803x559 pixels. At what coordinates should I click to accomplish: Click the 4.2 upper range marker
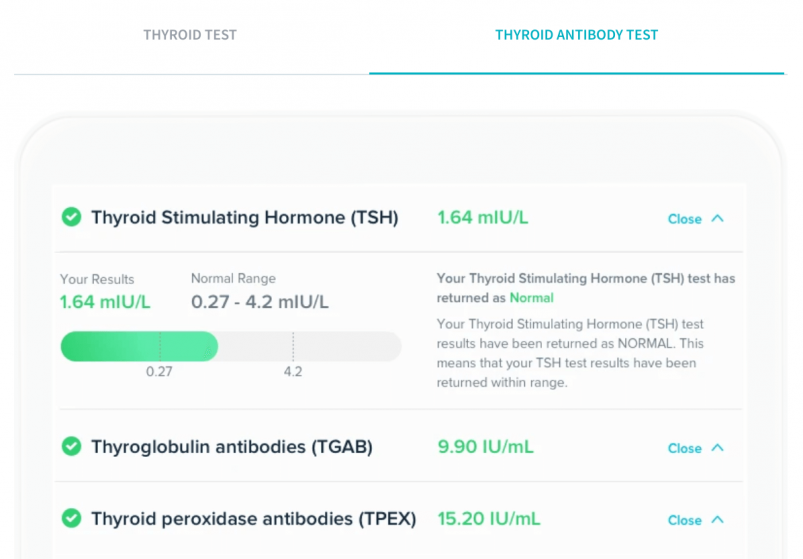tap(293, 371)
